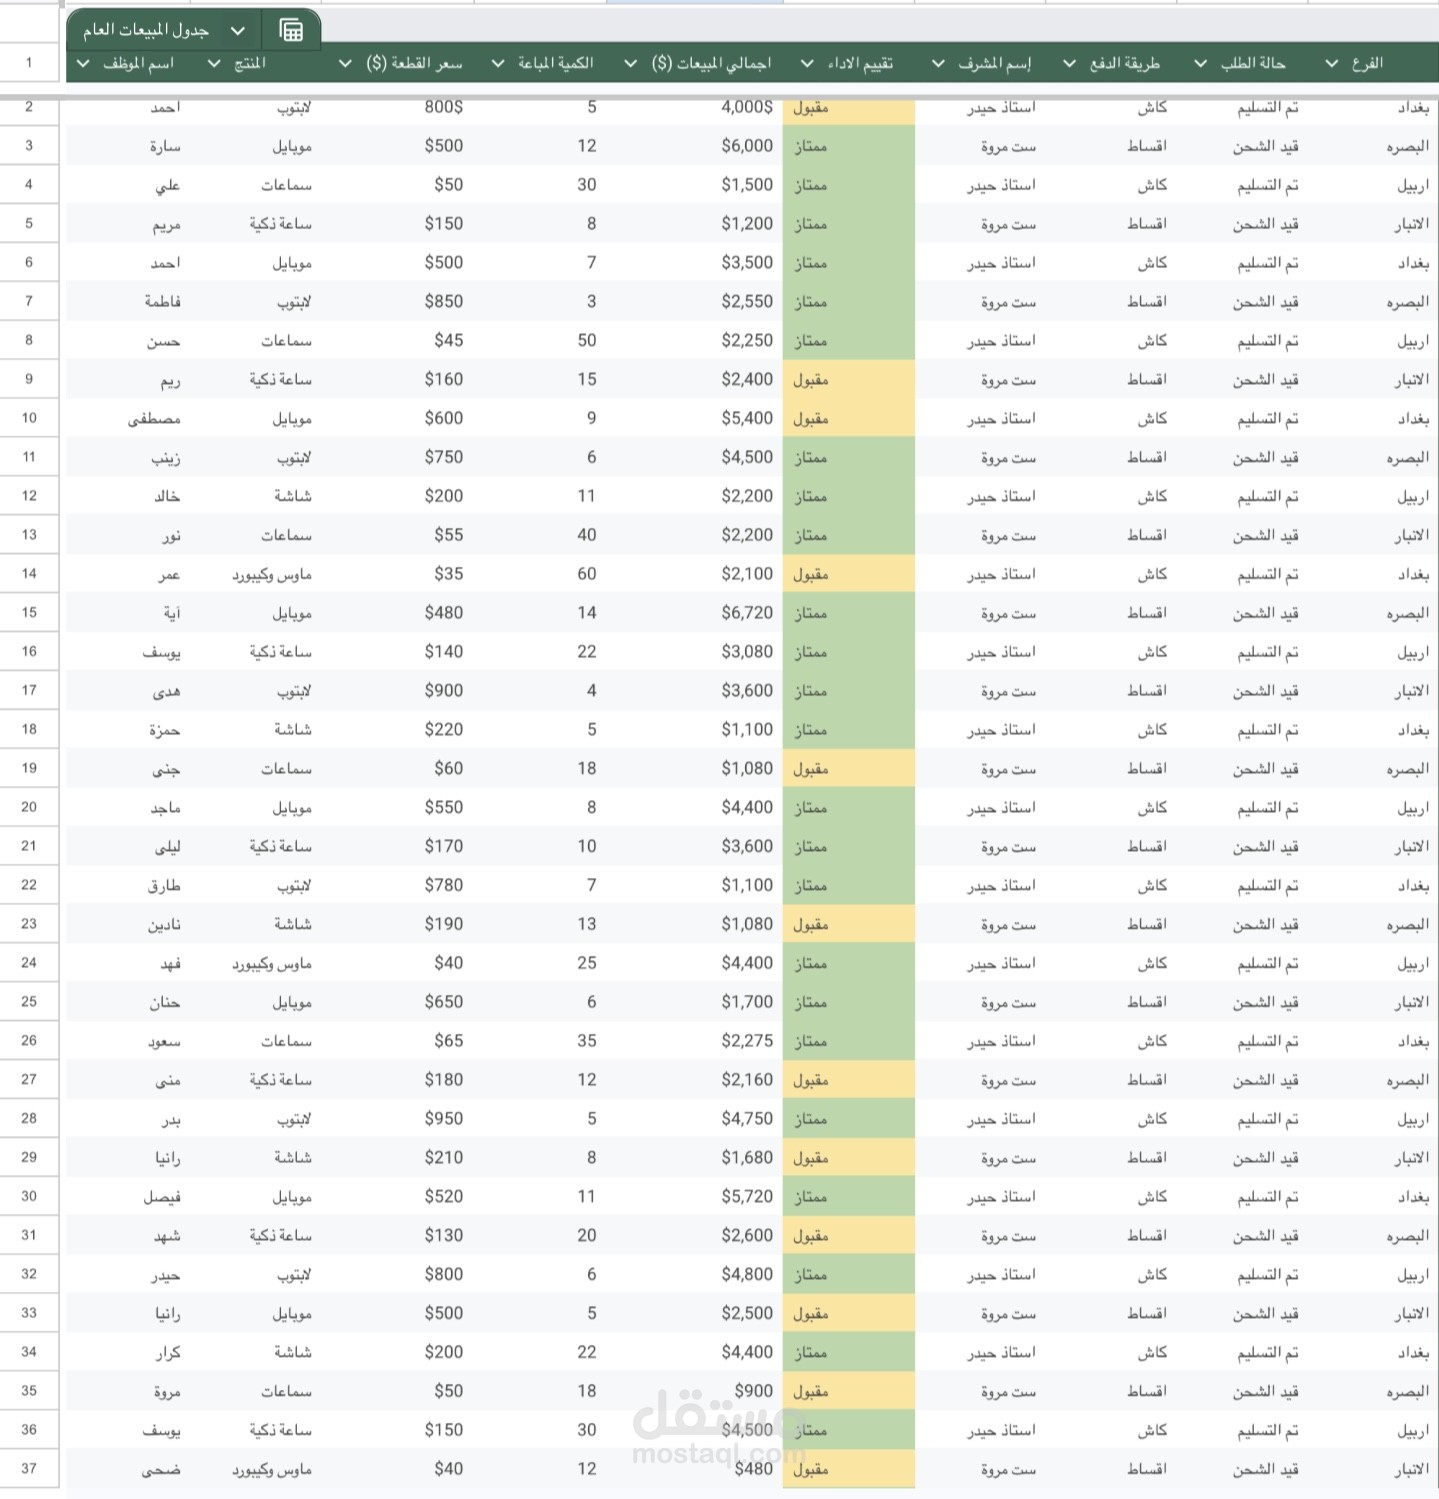This screenshot has width=1439, height=1499.
Task: Click the ممتاز rating cell in سارة's row
Action: [849, 146]
